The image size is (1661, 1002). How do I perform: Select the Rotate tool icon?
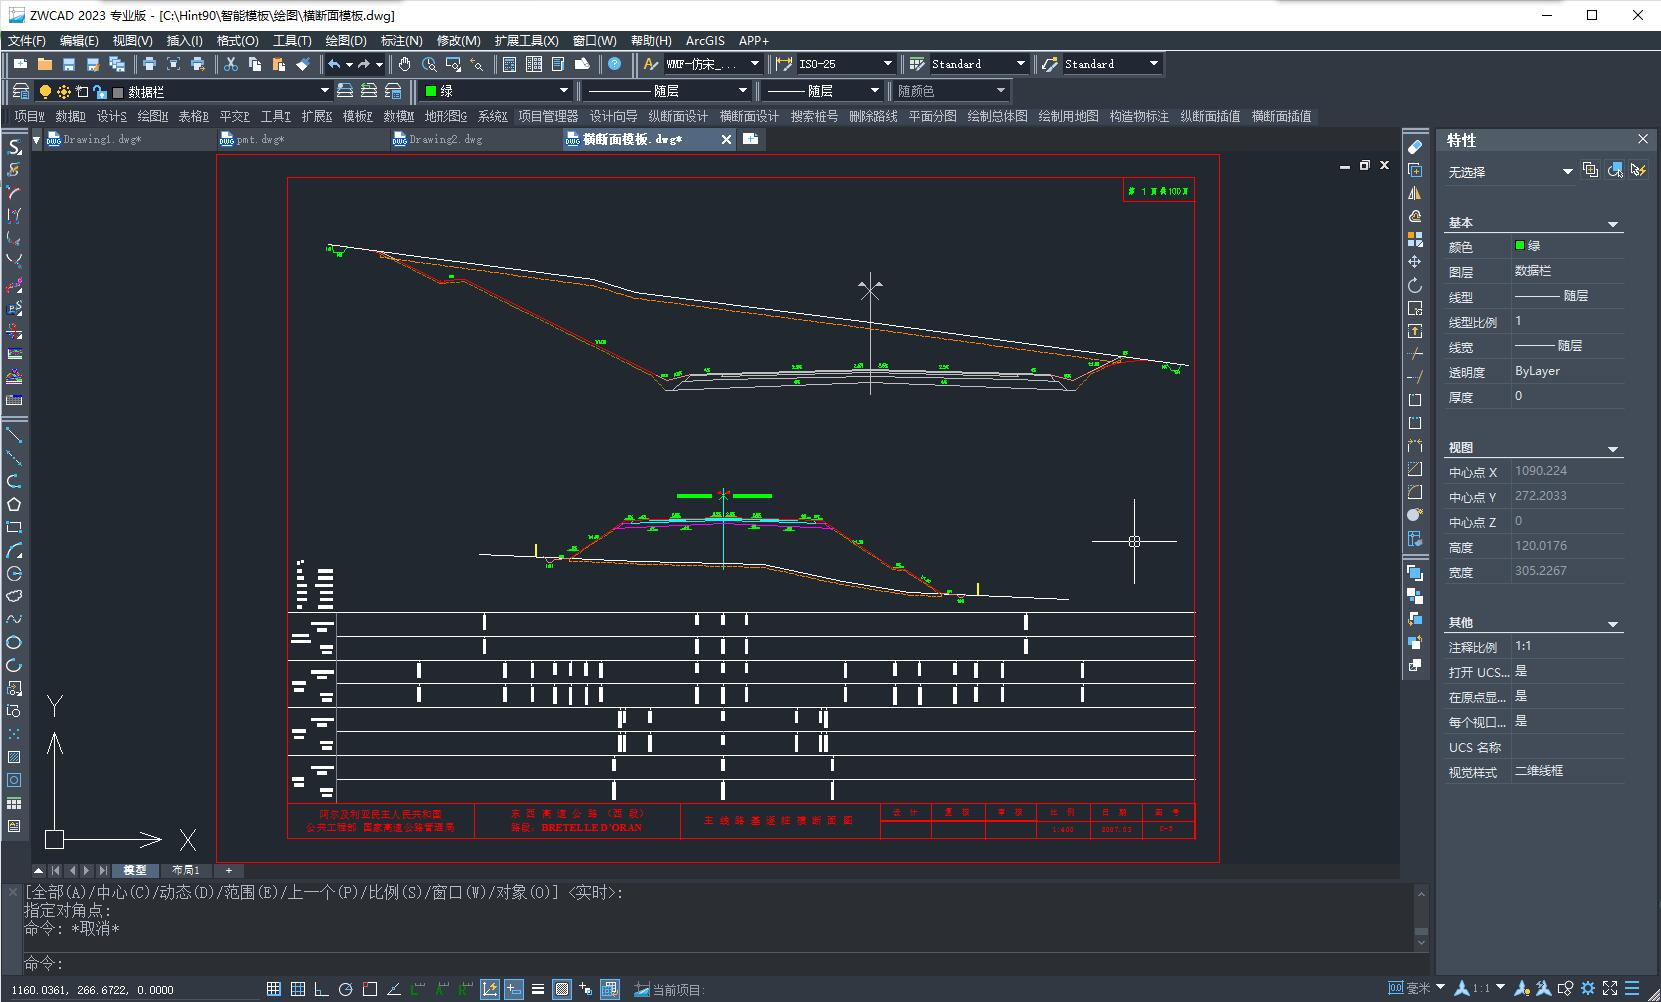point(1414,285)
